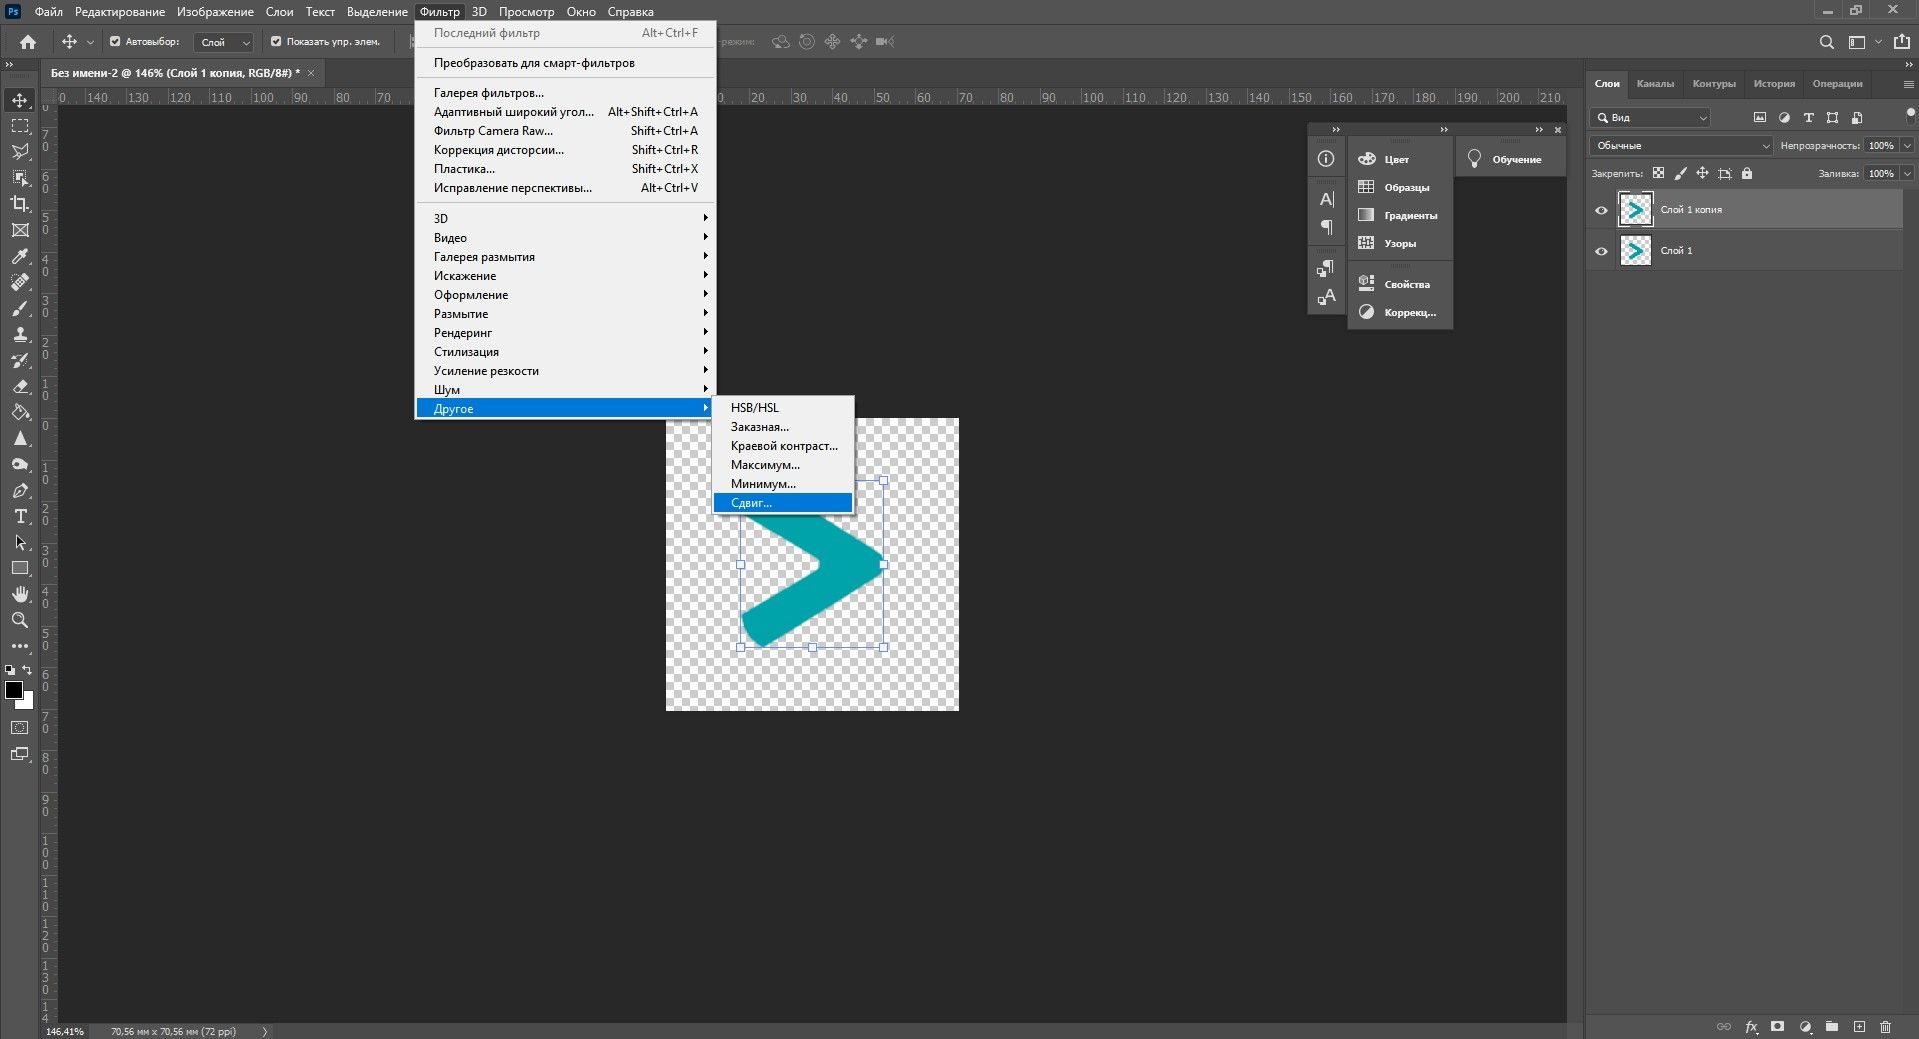Toggle the Показать упр. элем. checkbox

coord(276,42)
